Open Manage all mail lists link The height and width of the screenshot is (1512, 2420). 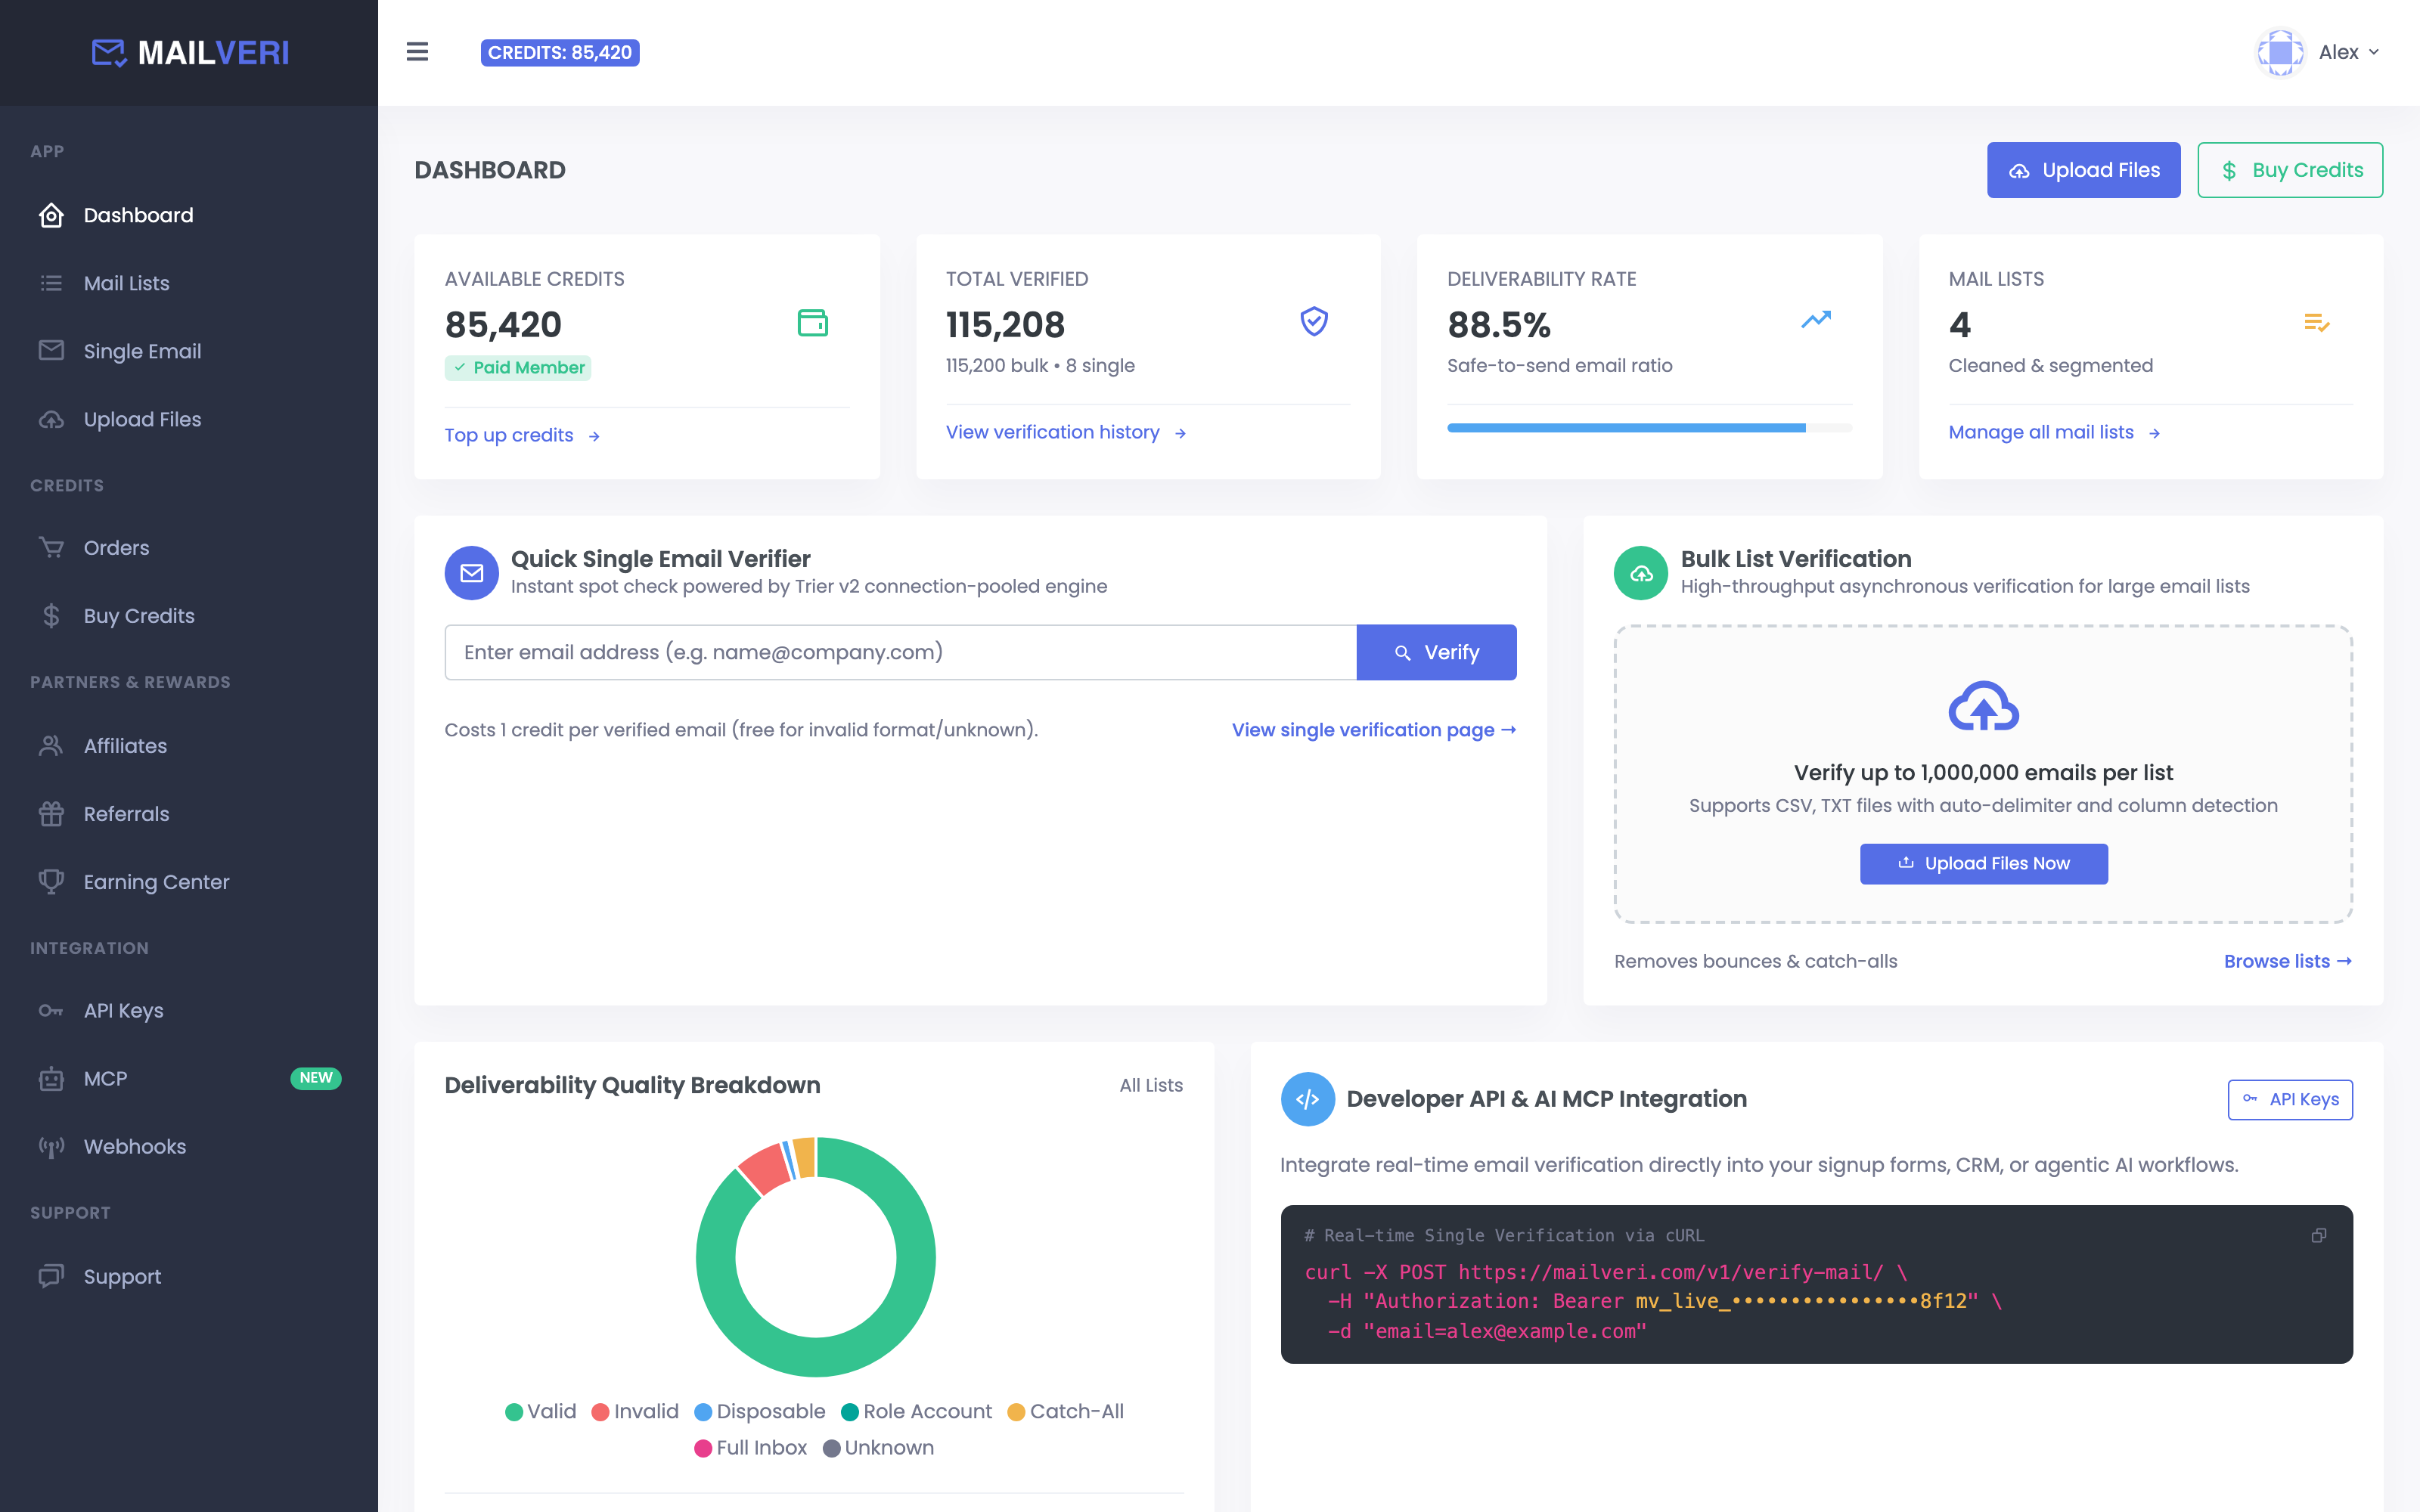[x=2054, y=432]
